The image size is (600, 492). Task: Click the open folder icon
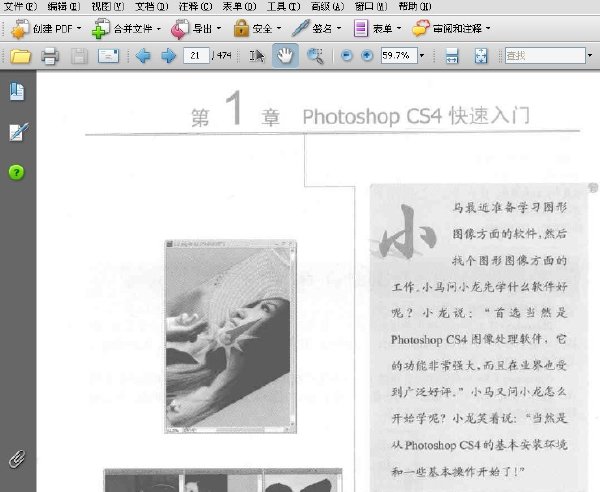[x=20, y=56]
